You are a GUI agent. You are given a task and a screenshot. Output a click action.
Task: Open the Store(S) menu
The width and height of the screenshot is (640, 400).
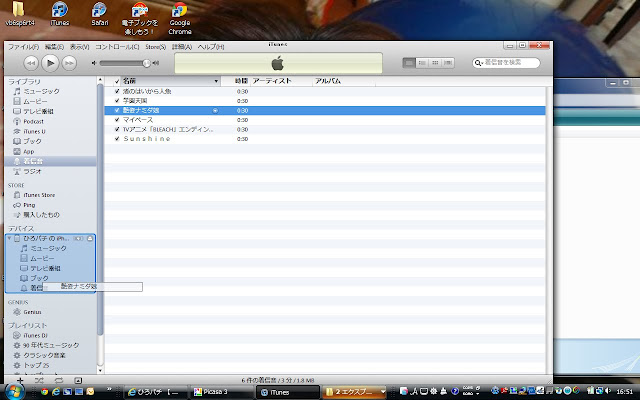click(x=156, y=47)
